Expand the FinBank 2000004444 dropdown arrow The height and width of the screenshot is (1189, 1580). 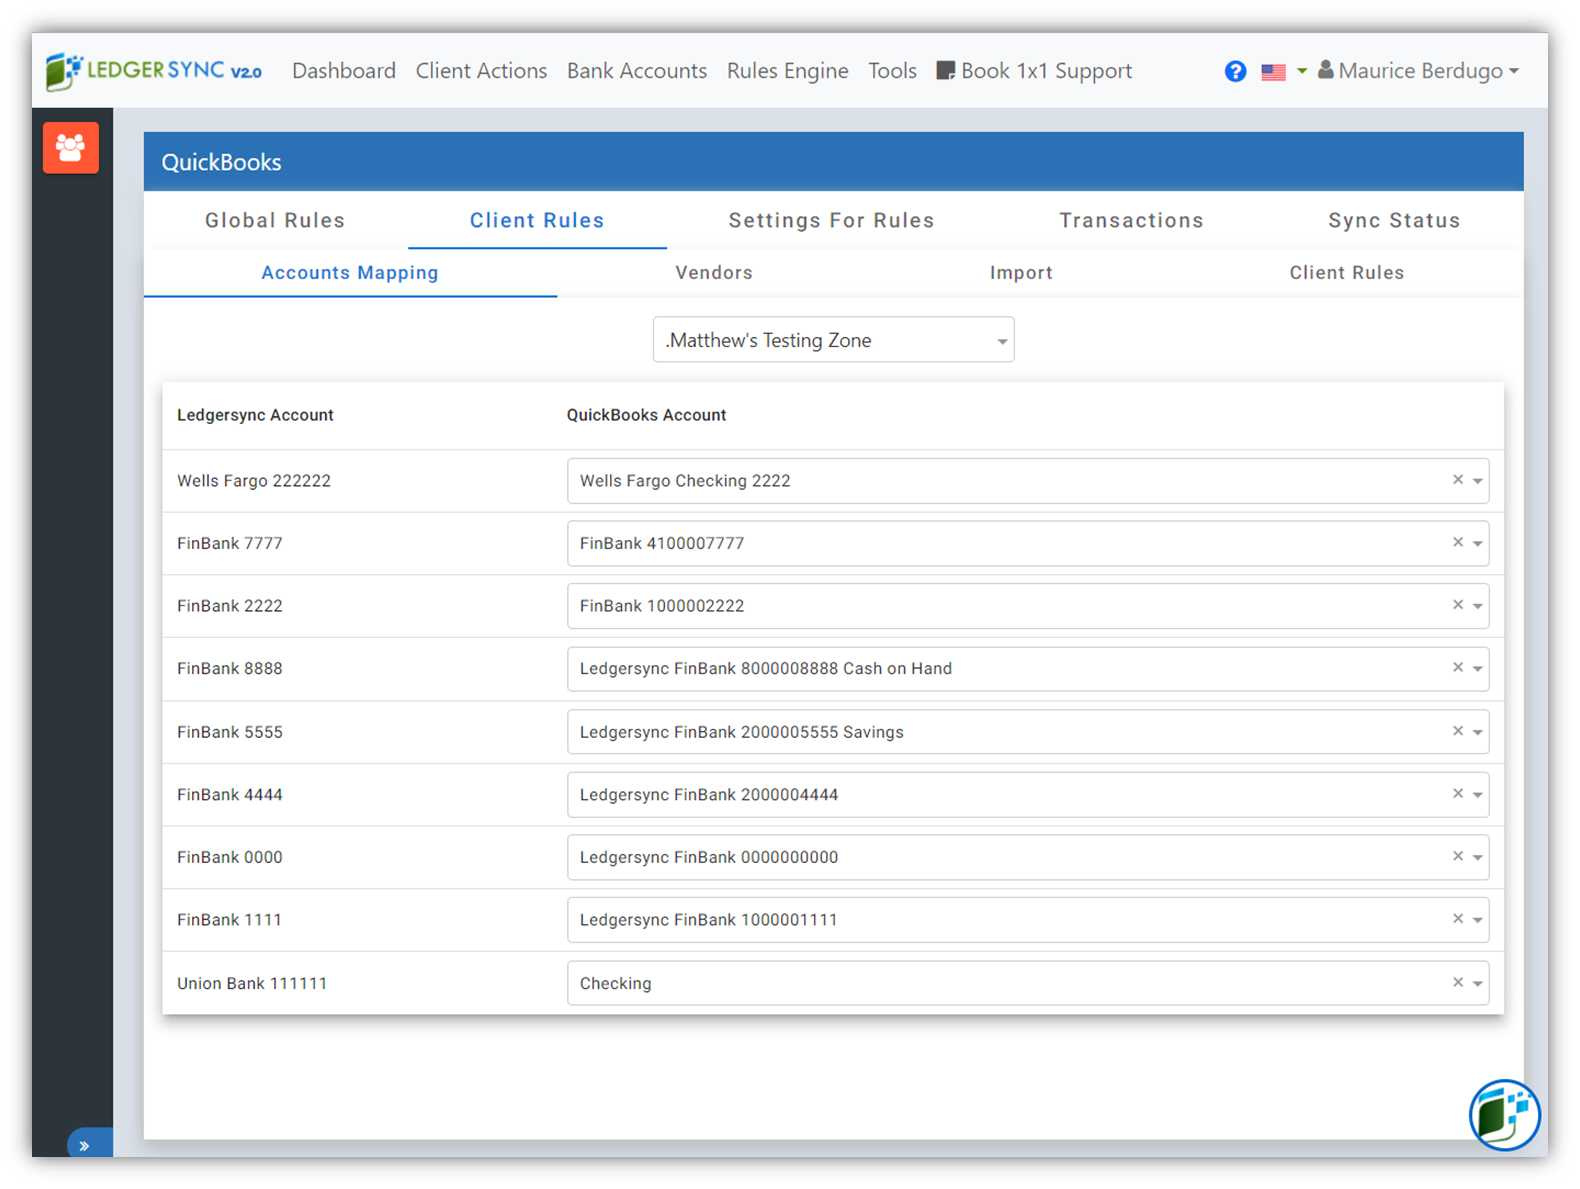[x=1477, y=796]
